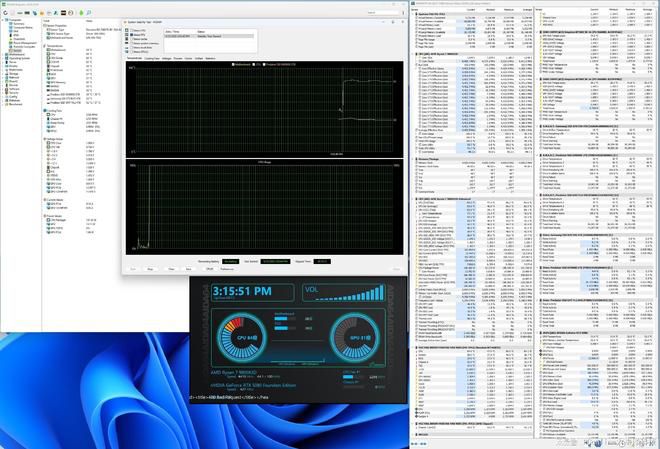
Task: Enable the Stress GPU(s) checkbox
Action: (x=132, y=52)
